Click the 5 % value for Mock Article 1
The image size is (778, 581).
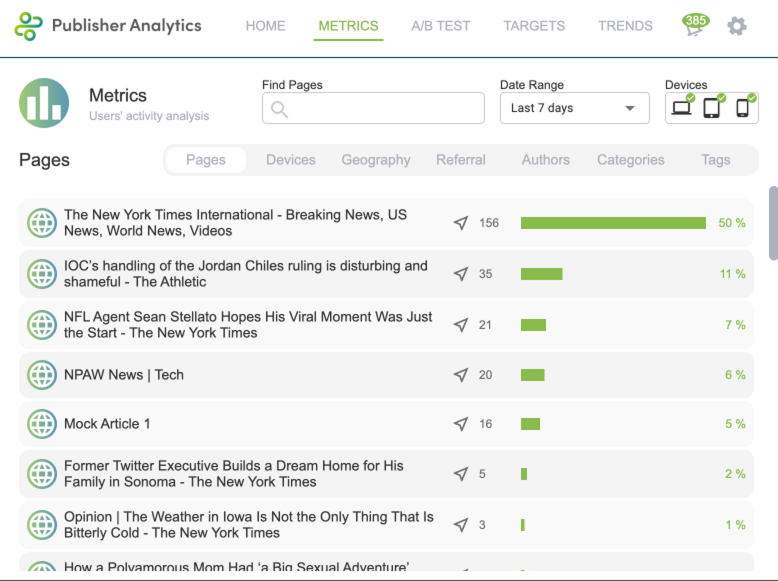tap(735, 424)
